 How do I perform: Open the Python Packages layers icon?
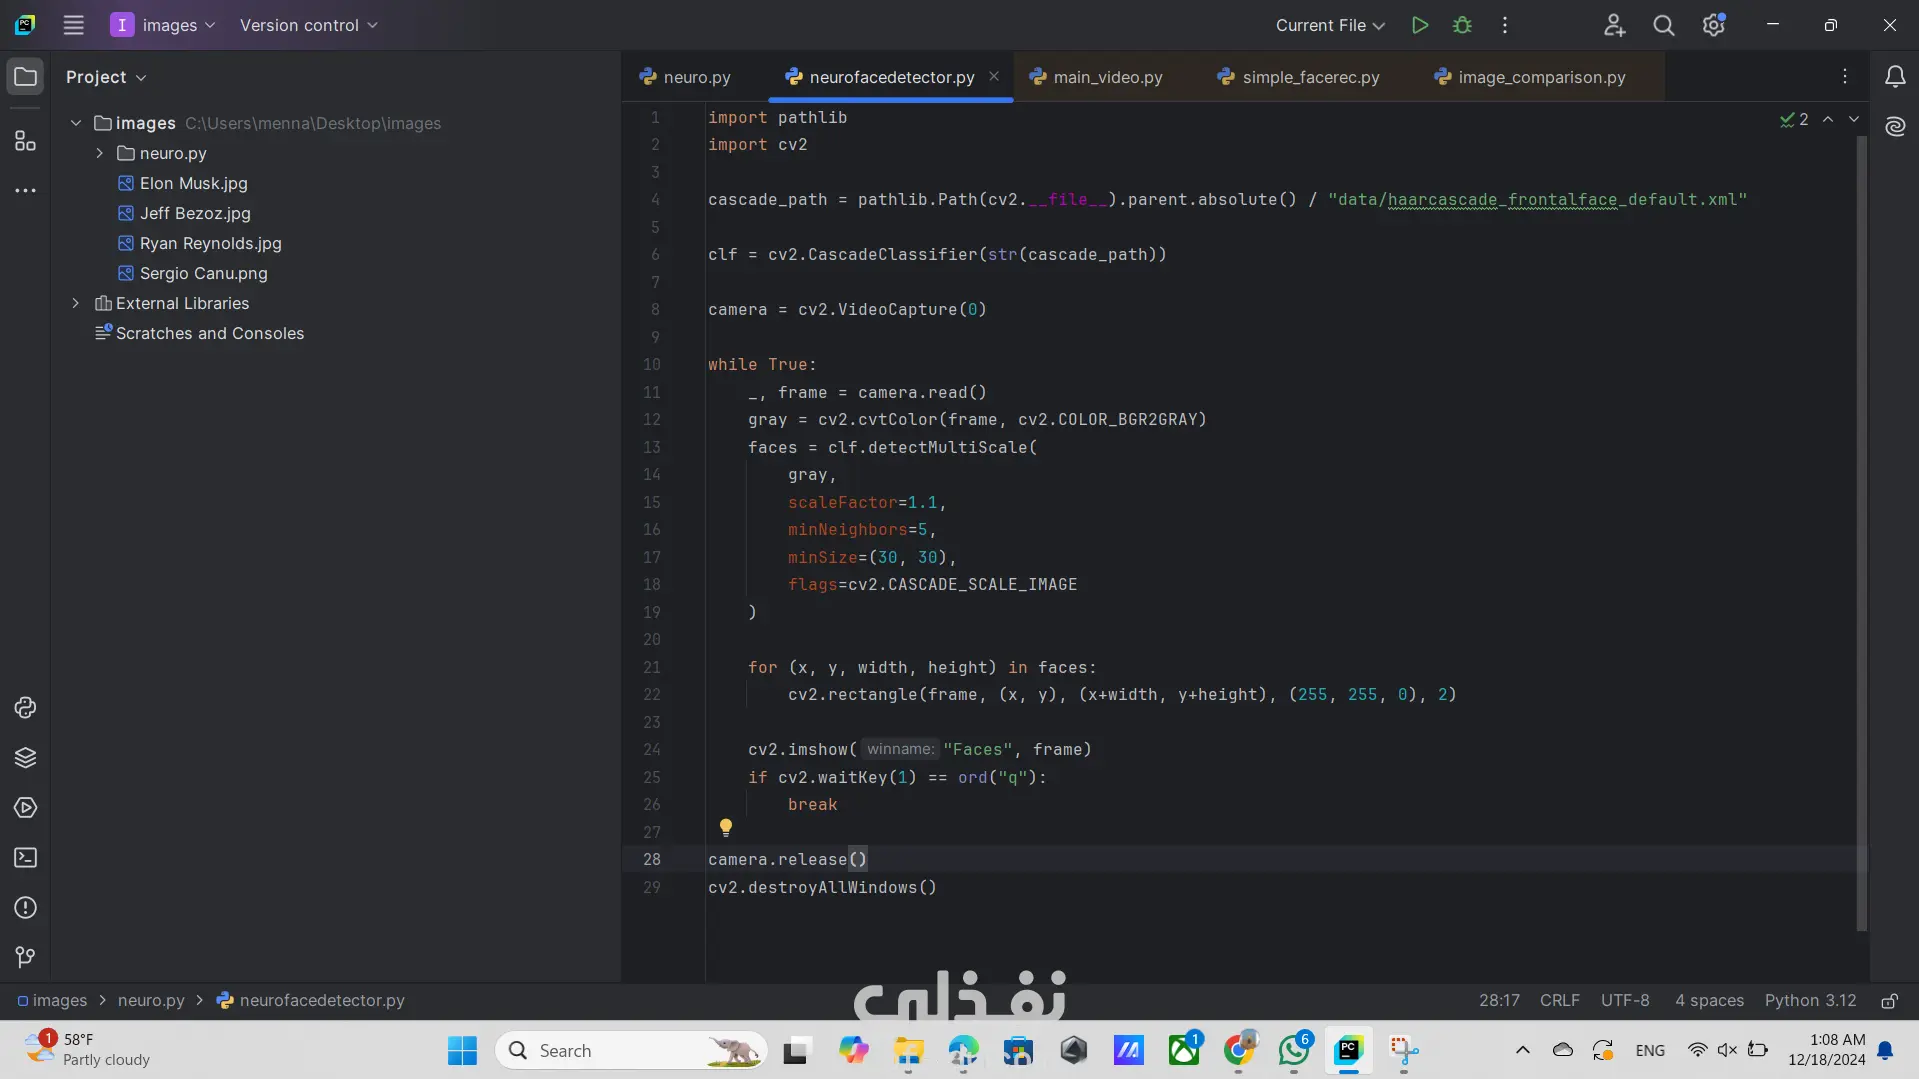coord(25,758)
